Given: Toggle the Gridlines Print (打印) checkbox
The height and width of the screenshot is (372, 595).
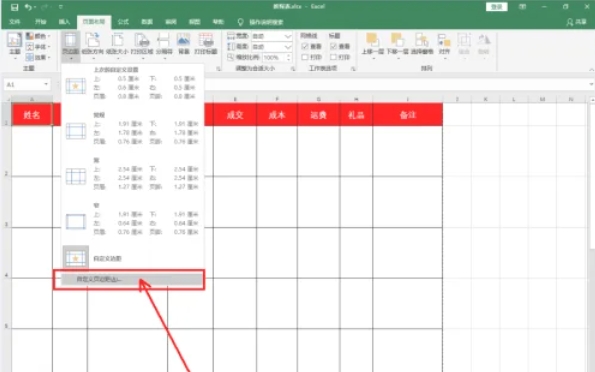Looking at the screenshot, I should pos(305,57).
